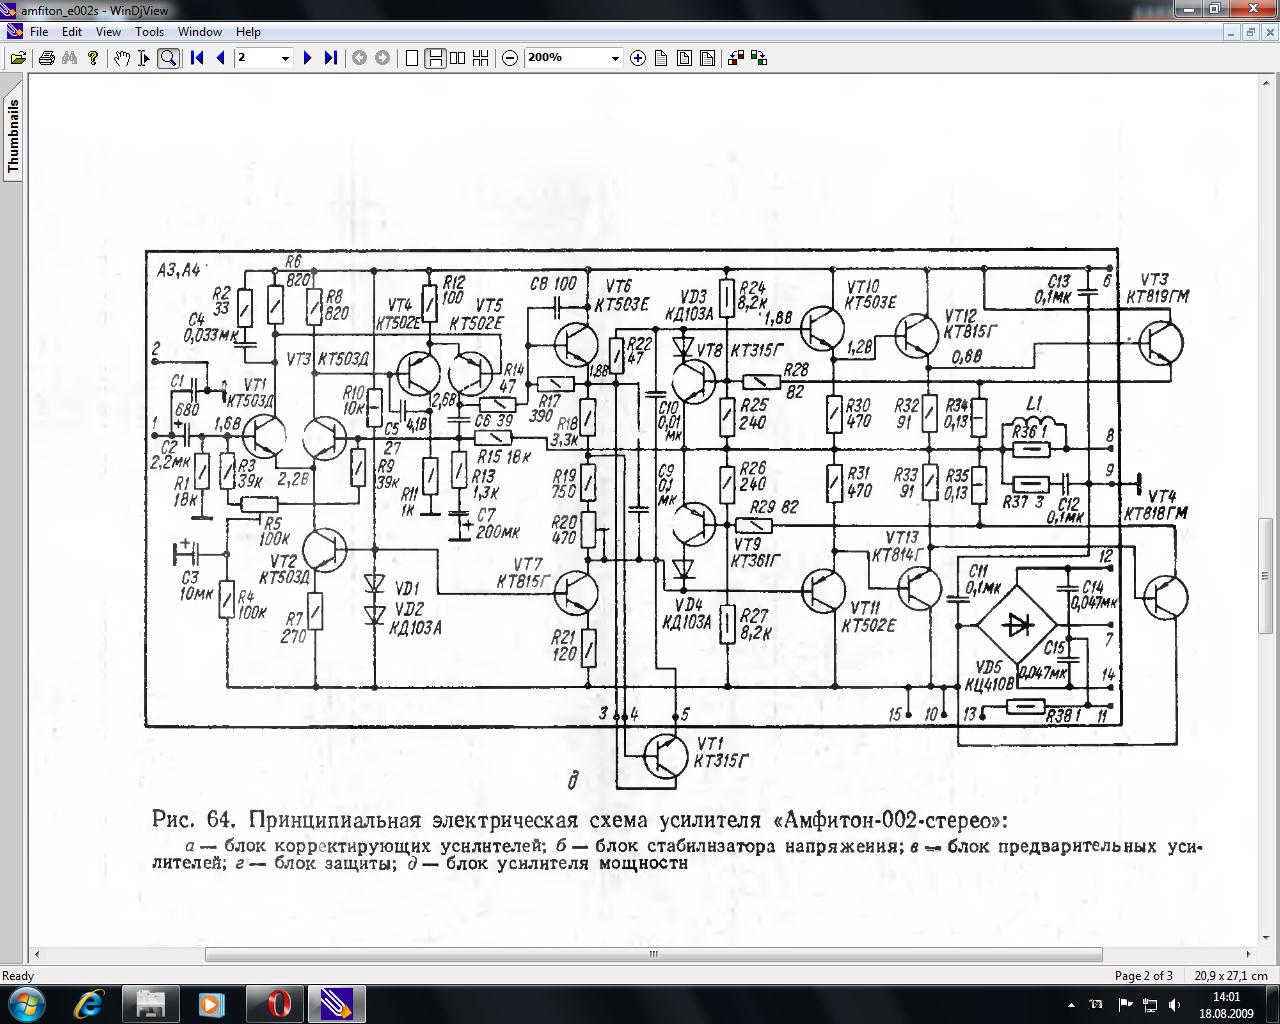Click the scroll left arrow

[37, 954]
